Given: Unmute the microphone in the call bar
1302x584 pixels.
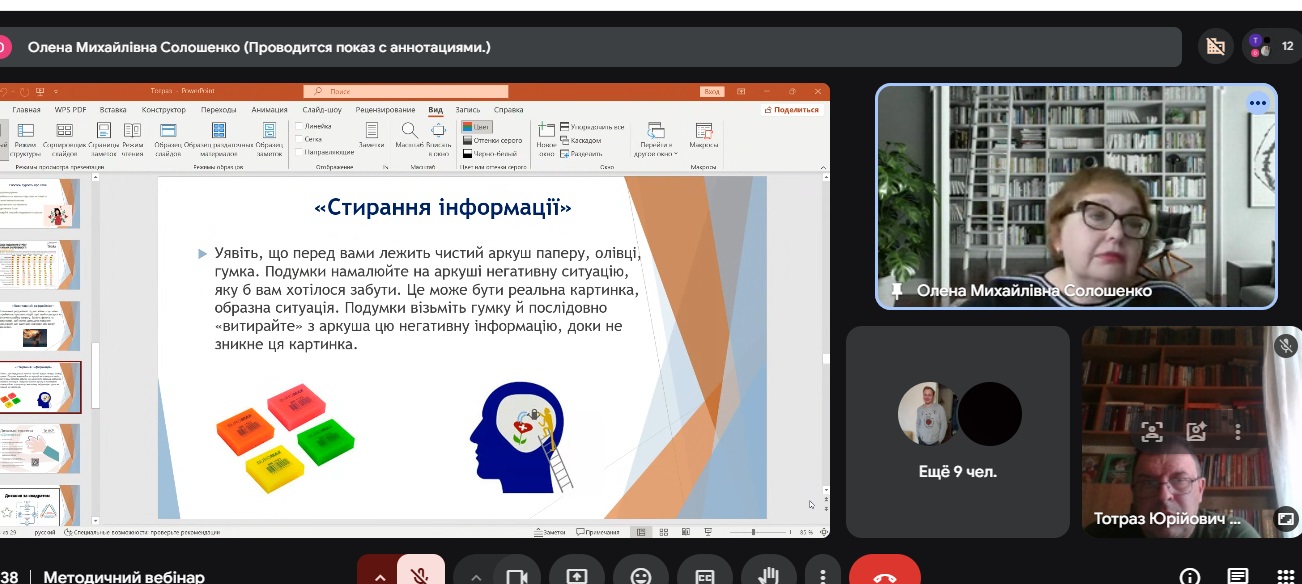Looking at the screenshot, I should pyautogui.click(x=422, y=575).
